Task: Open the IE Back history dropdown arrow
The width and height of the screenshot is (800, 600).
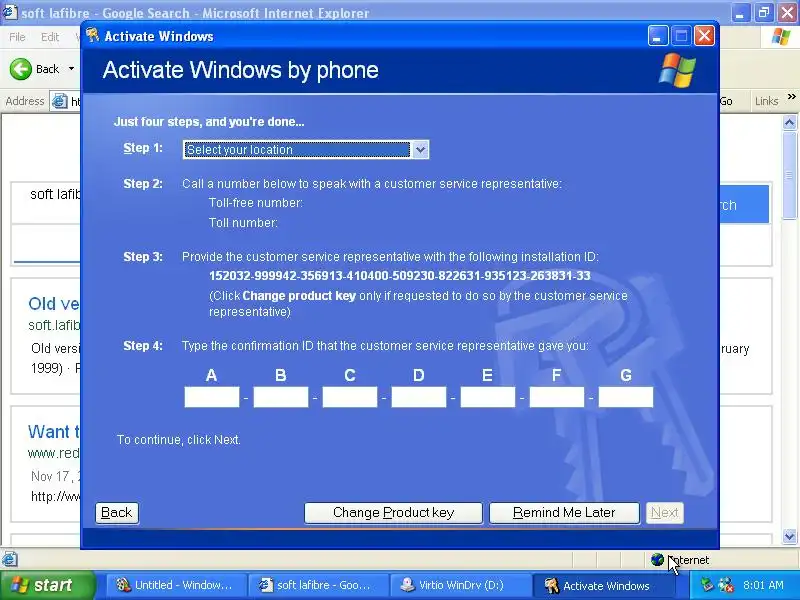Action: click(x=71, y=69)
